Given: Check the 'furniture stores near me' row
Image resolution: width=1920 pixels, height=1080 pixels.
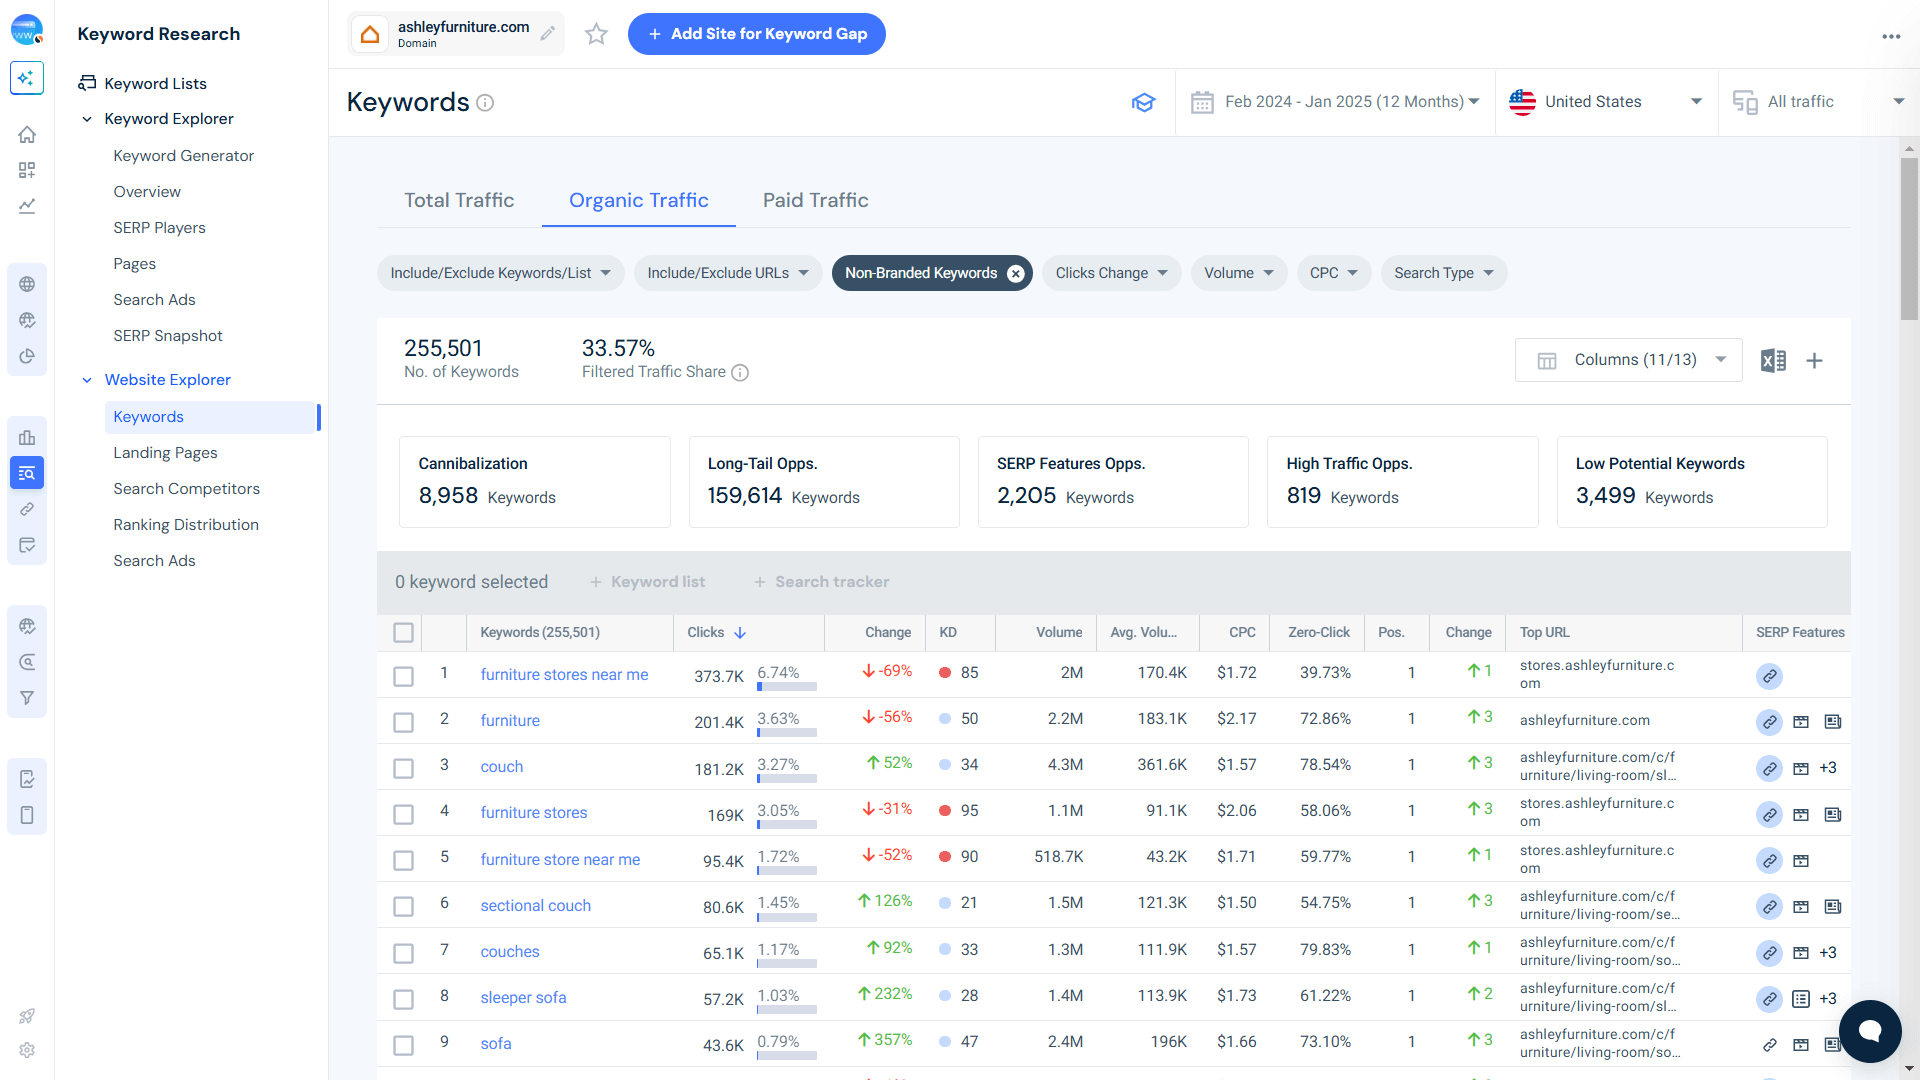Looking at the screenshot, I should [403, 676].
